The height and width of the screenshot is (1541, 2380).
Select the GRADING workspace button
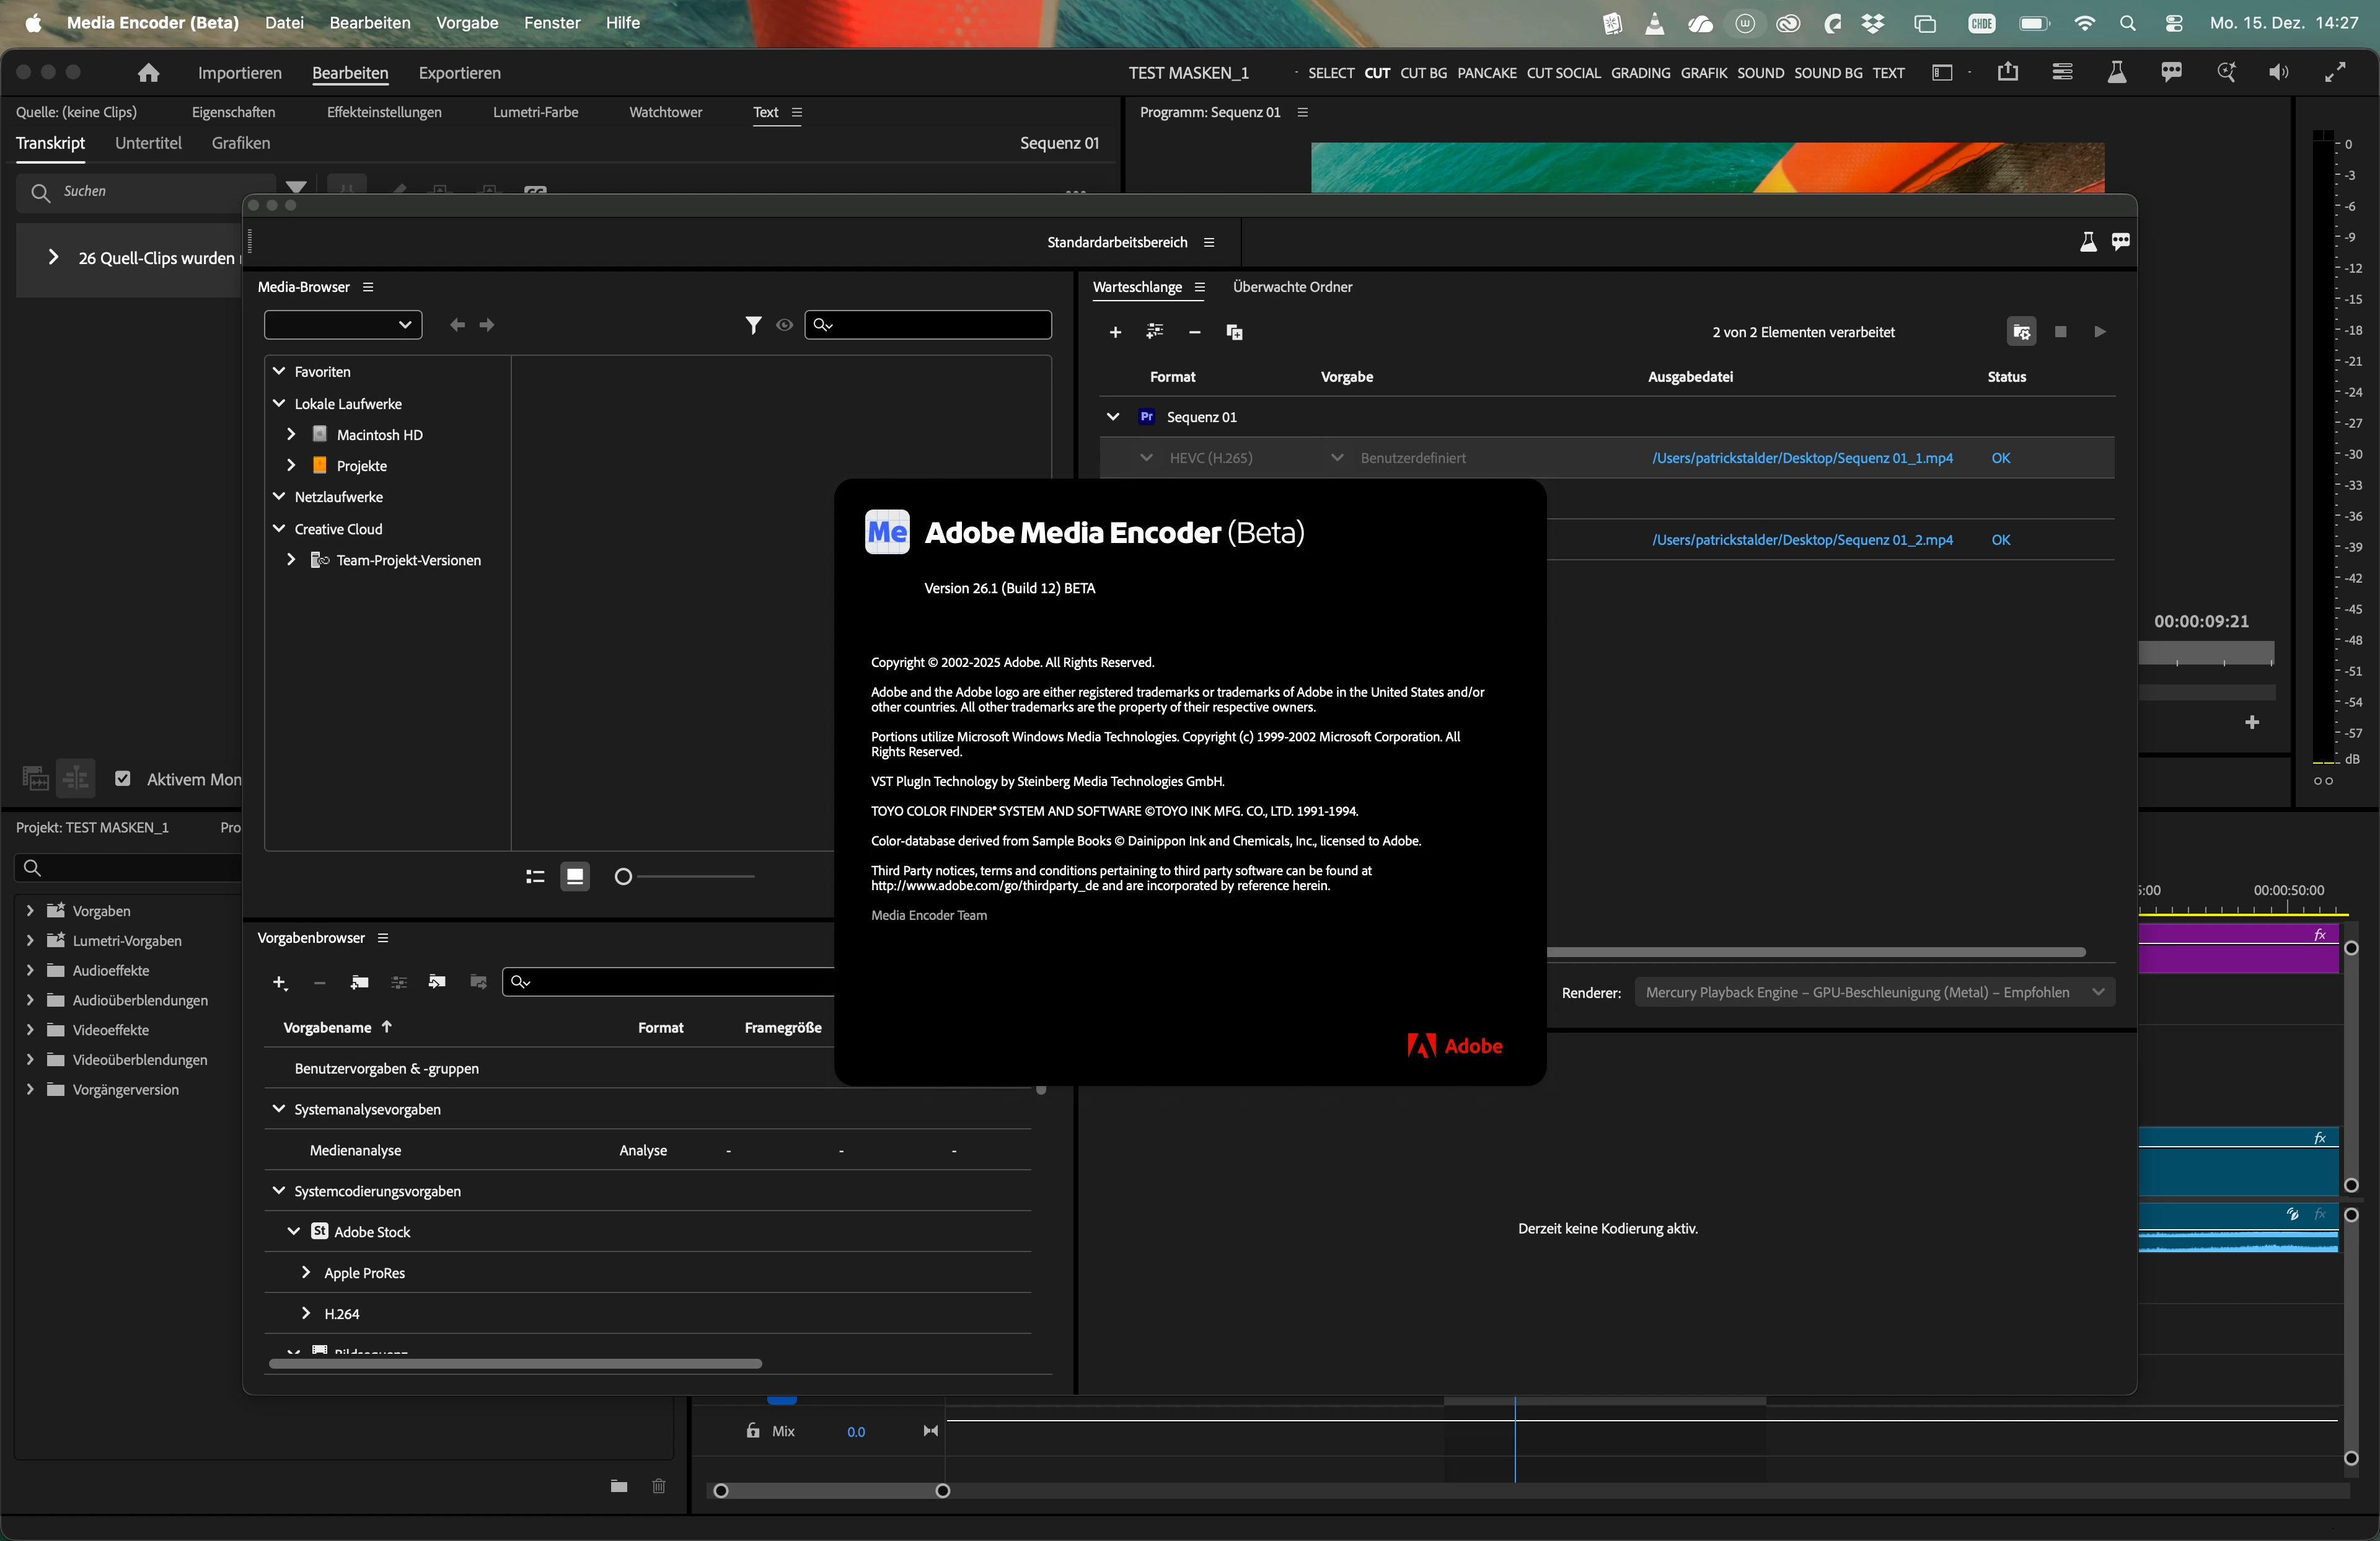point(1640,73)
